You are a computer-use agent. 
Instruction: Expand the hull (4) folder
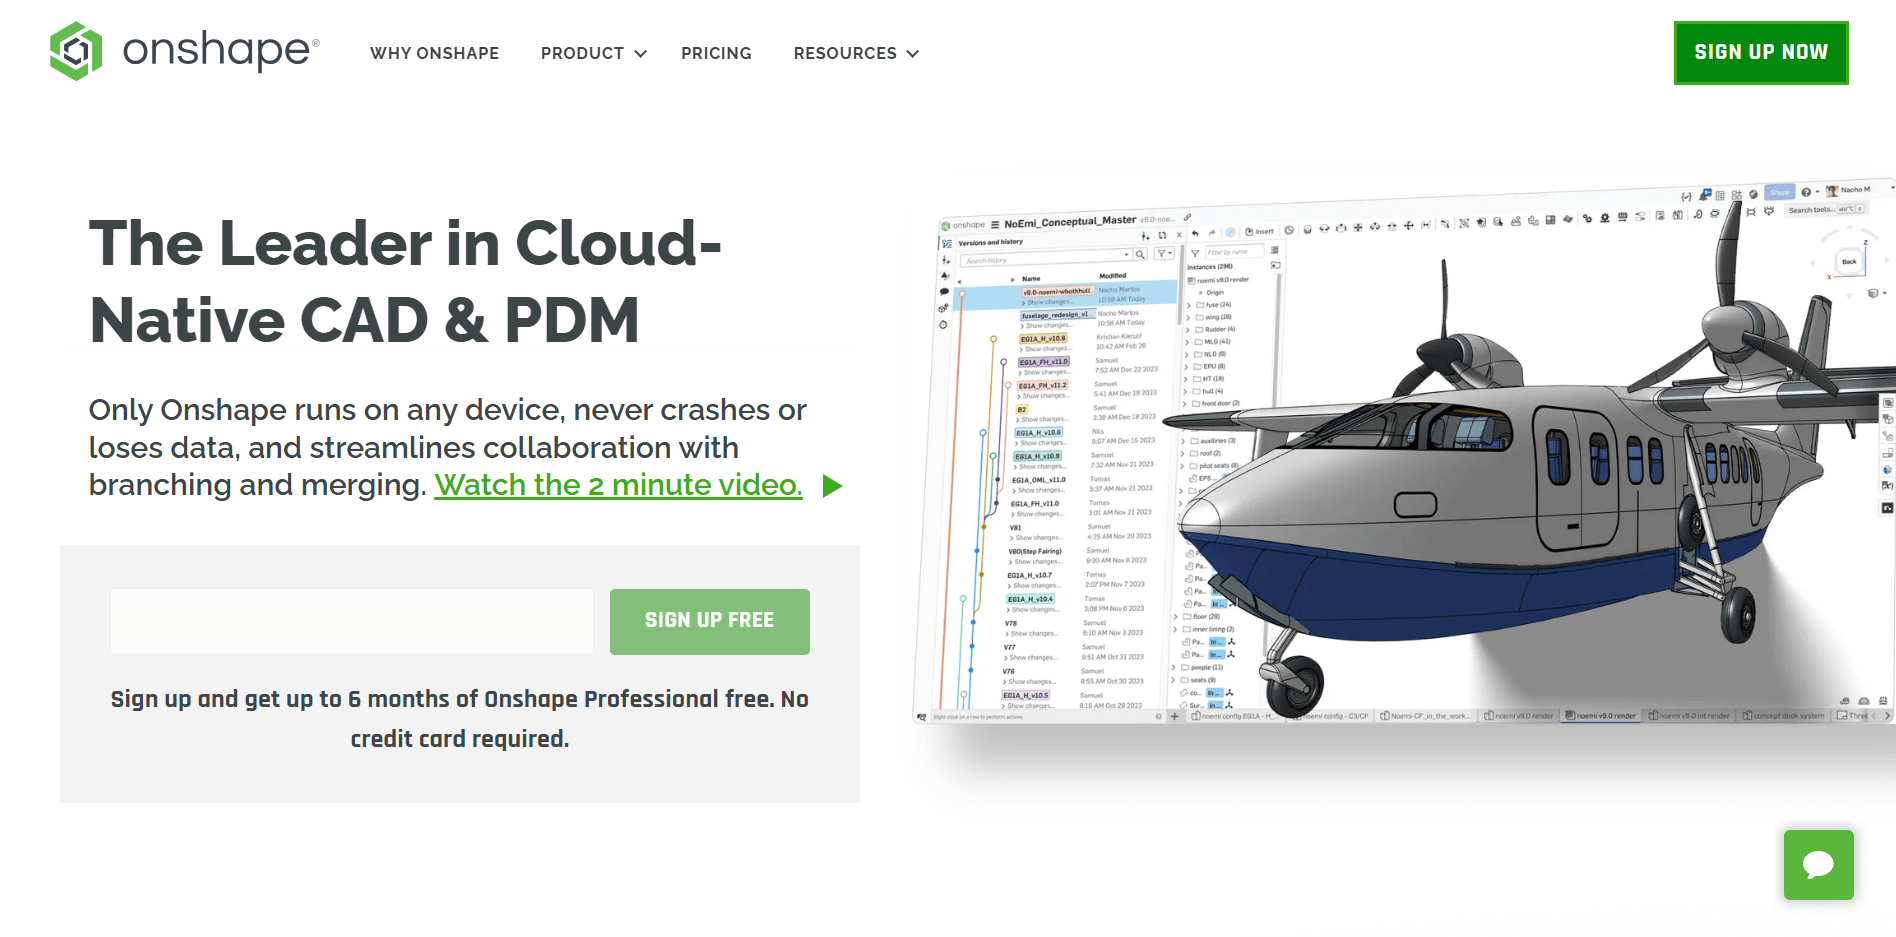tap(1187, 391)
